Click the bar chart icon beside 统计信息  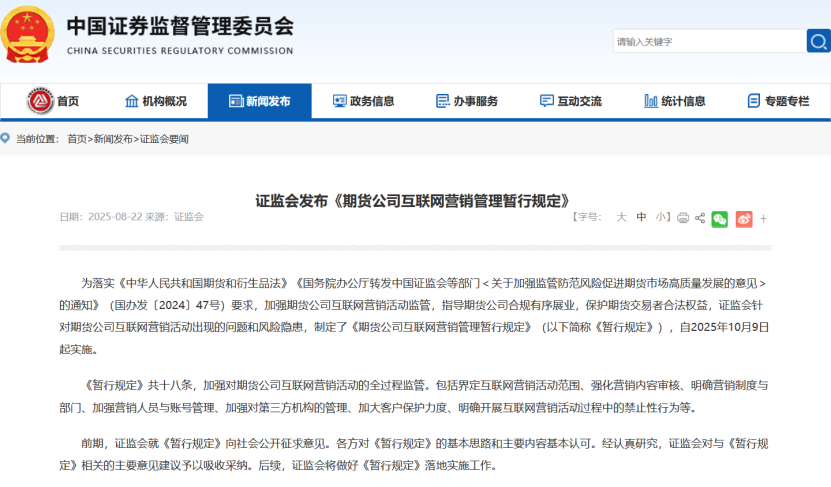pos(651,101)
